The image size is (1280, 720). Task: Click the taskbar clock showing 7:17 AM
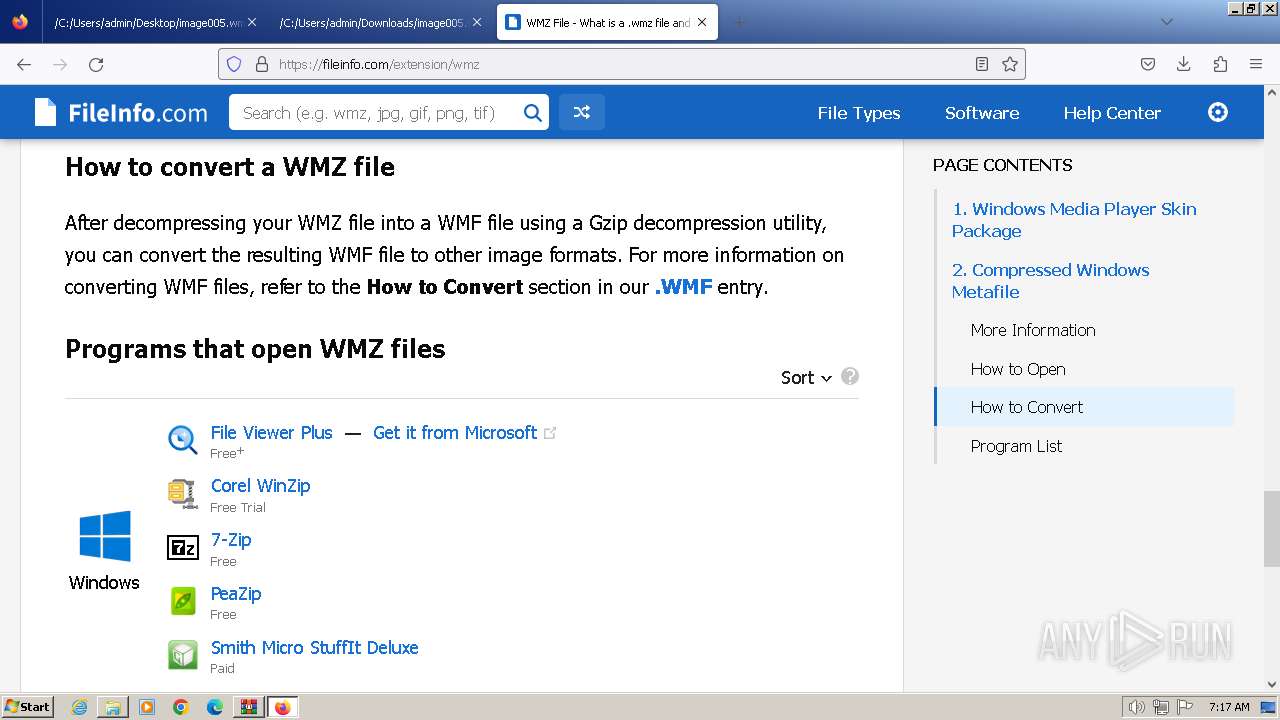coord(1229,707)
